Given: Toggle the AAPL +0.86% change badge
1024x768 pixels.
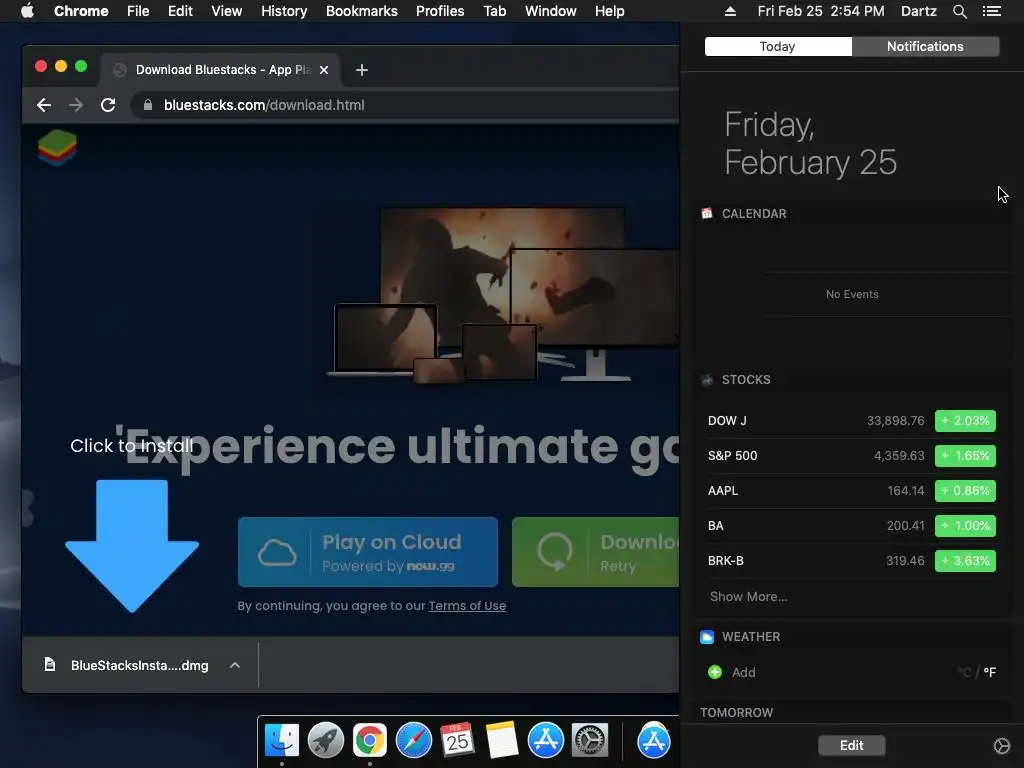Looking at the screenshot, I should pos(965,490).
